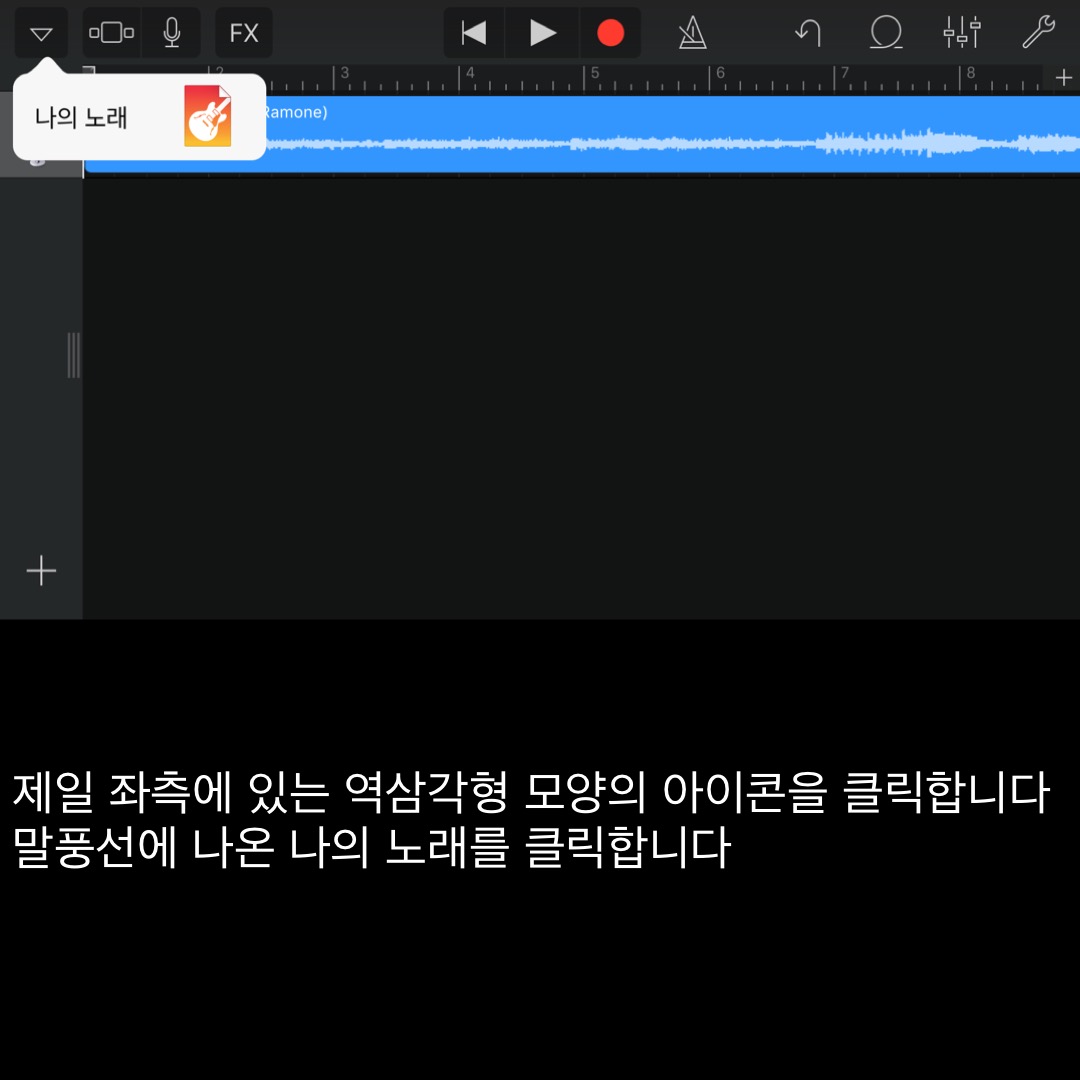Viewport: 1080px width, 1080px height.
Task: Click bar 6 on the timeline ruler
Action: point(720,72)
